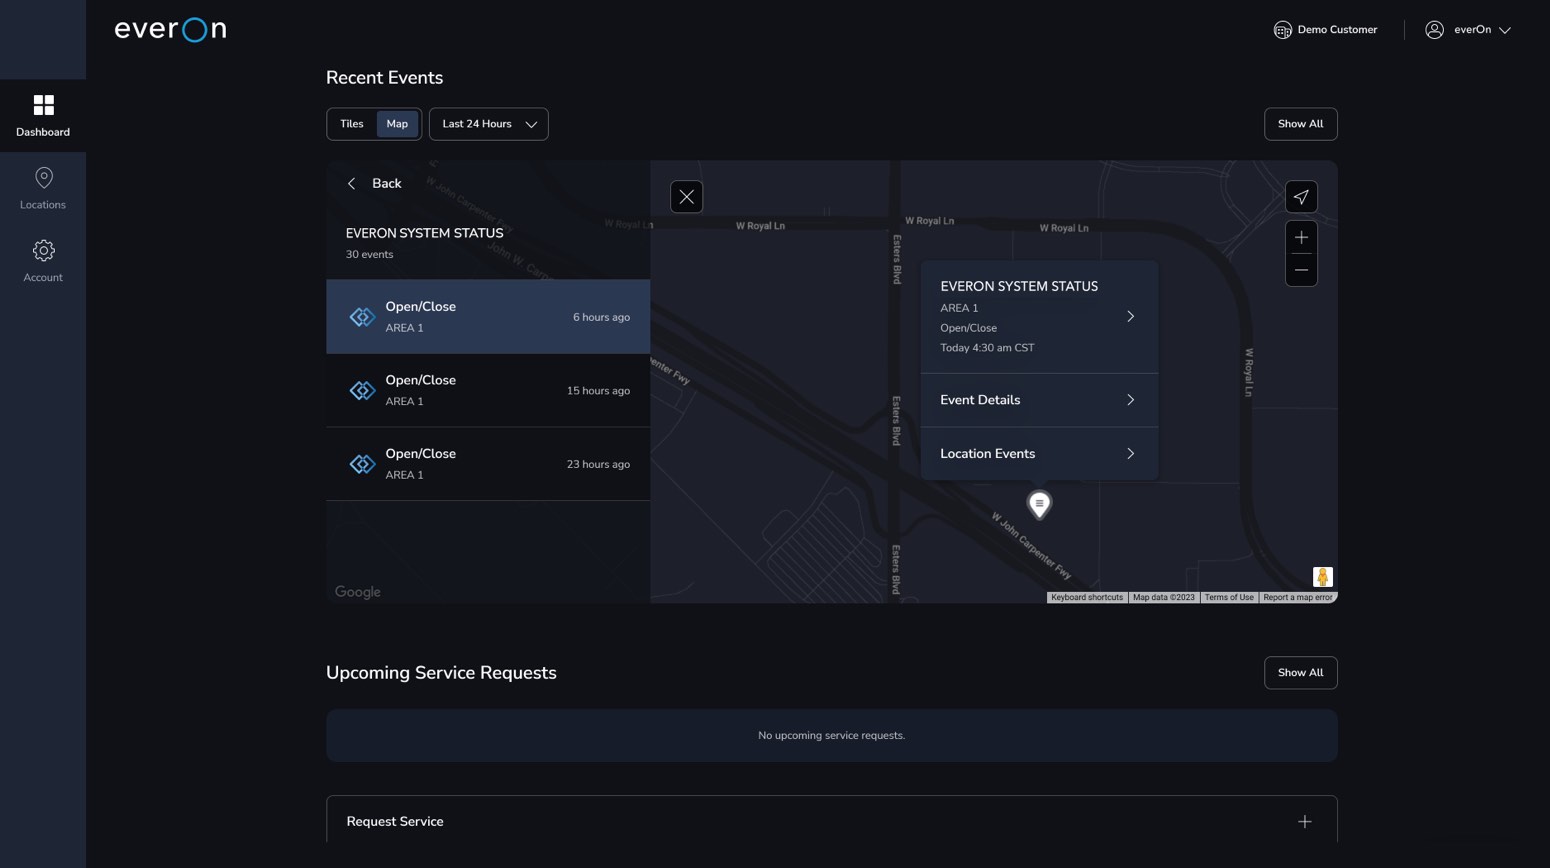Click the 30 events count text
This screenshot has width=1550, height=868.
click(369, 255)
